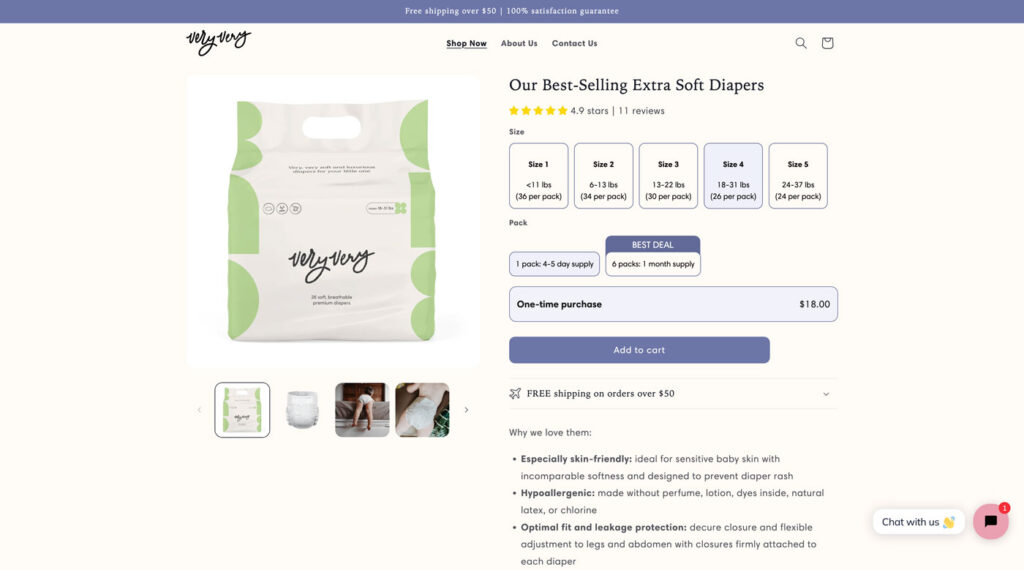This screenshot has height=570, width=1024.
Task: Select Size 1 option
Action: pos(539,176)
